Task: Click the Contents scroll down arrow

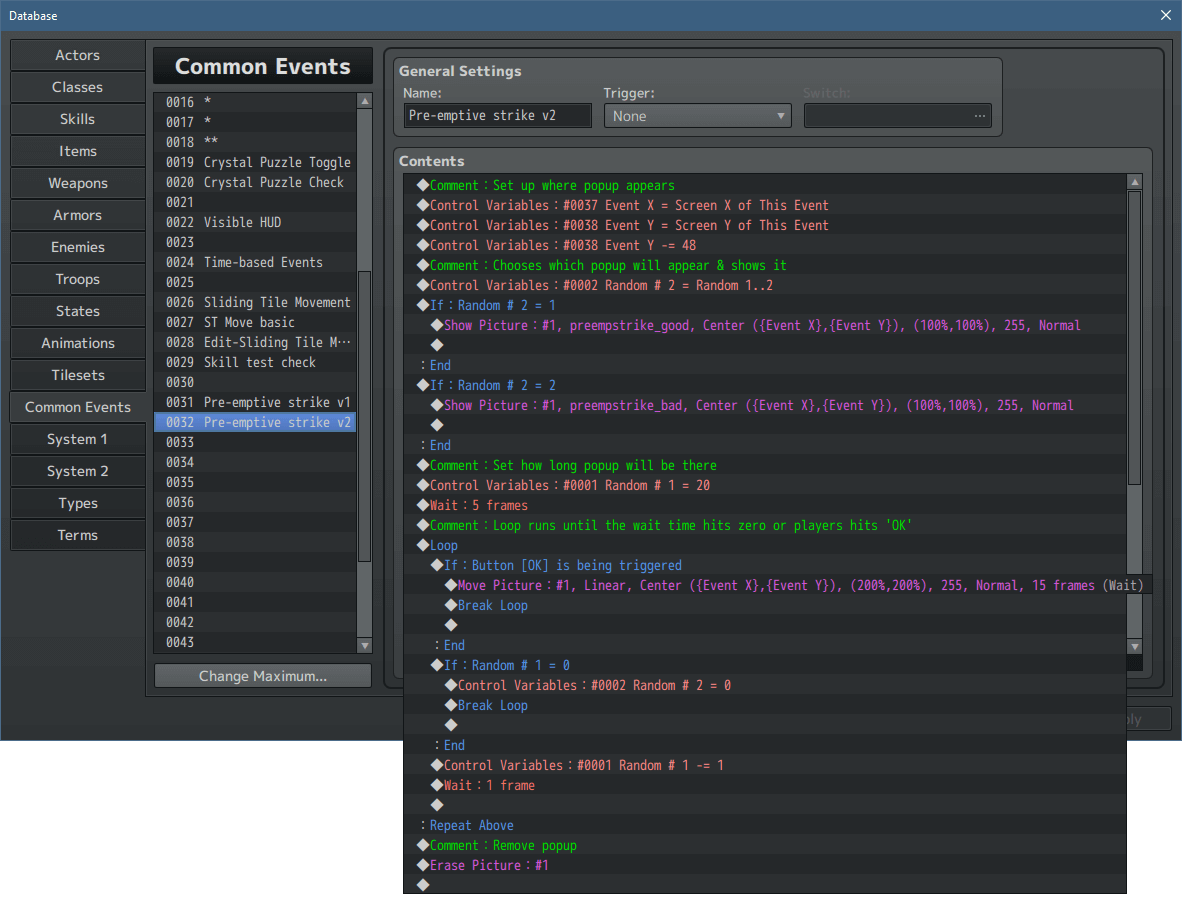Action: pos(1135,647)
